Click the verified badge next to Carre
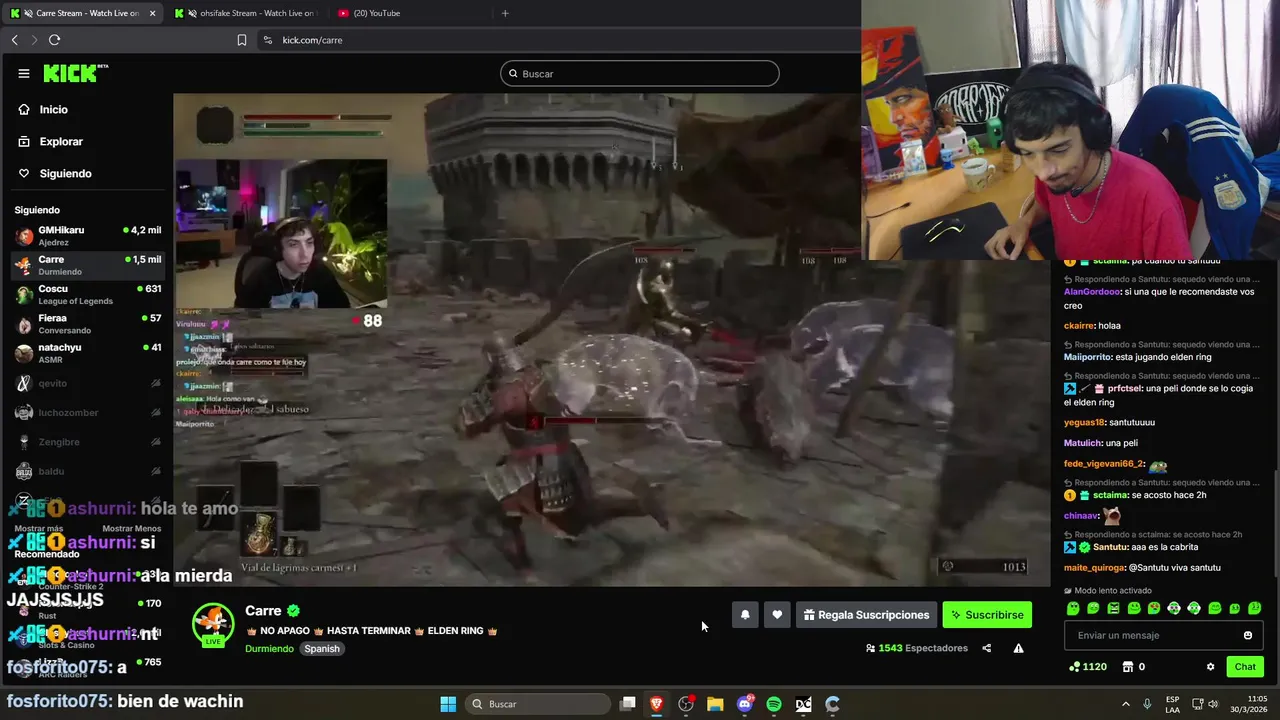The image size is (1280, 720). tap(294, 610)
